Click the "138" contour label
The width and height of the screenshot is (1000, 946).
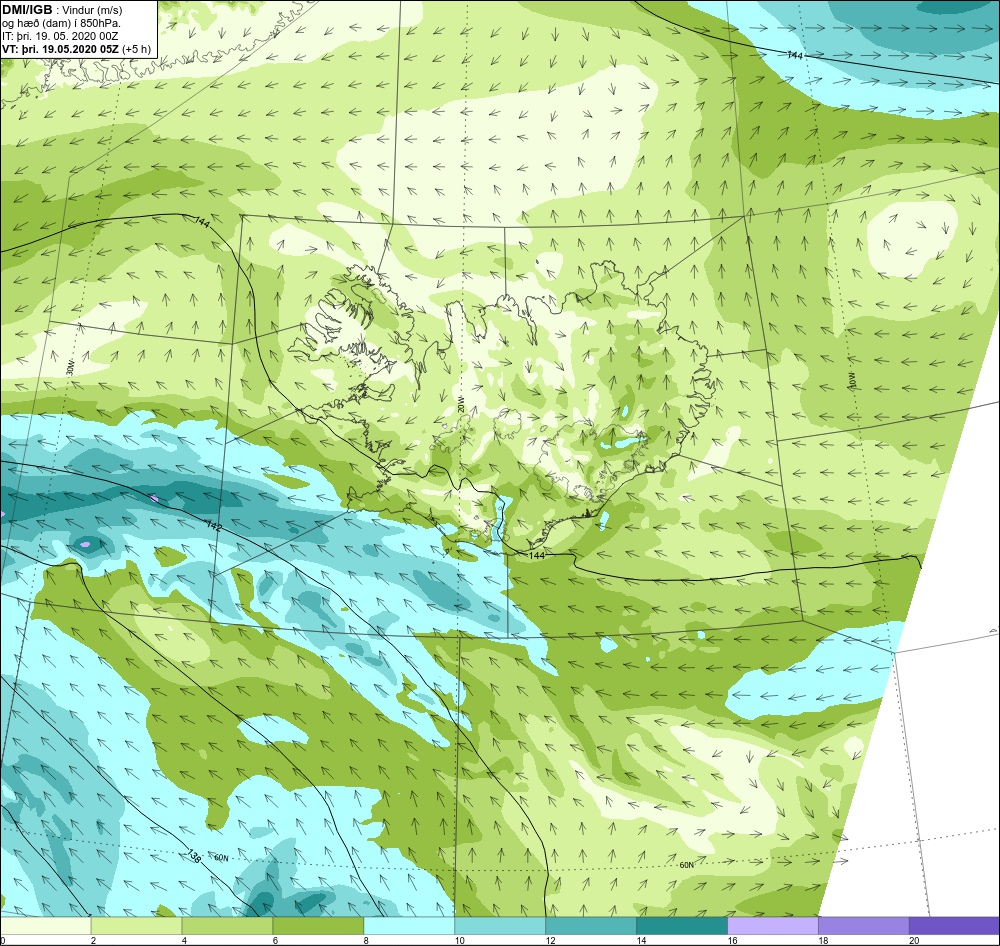[x=194, y=856]
